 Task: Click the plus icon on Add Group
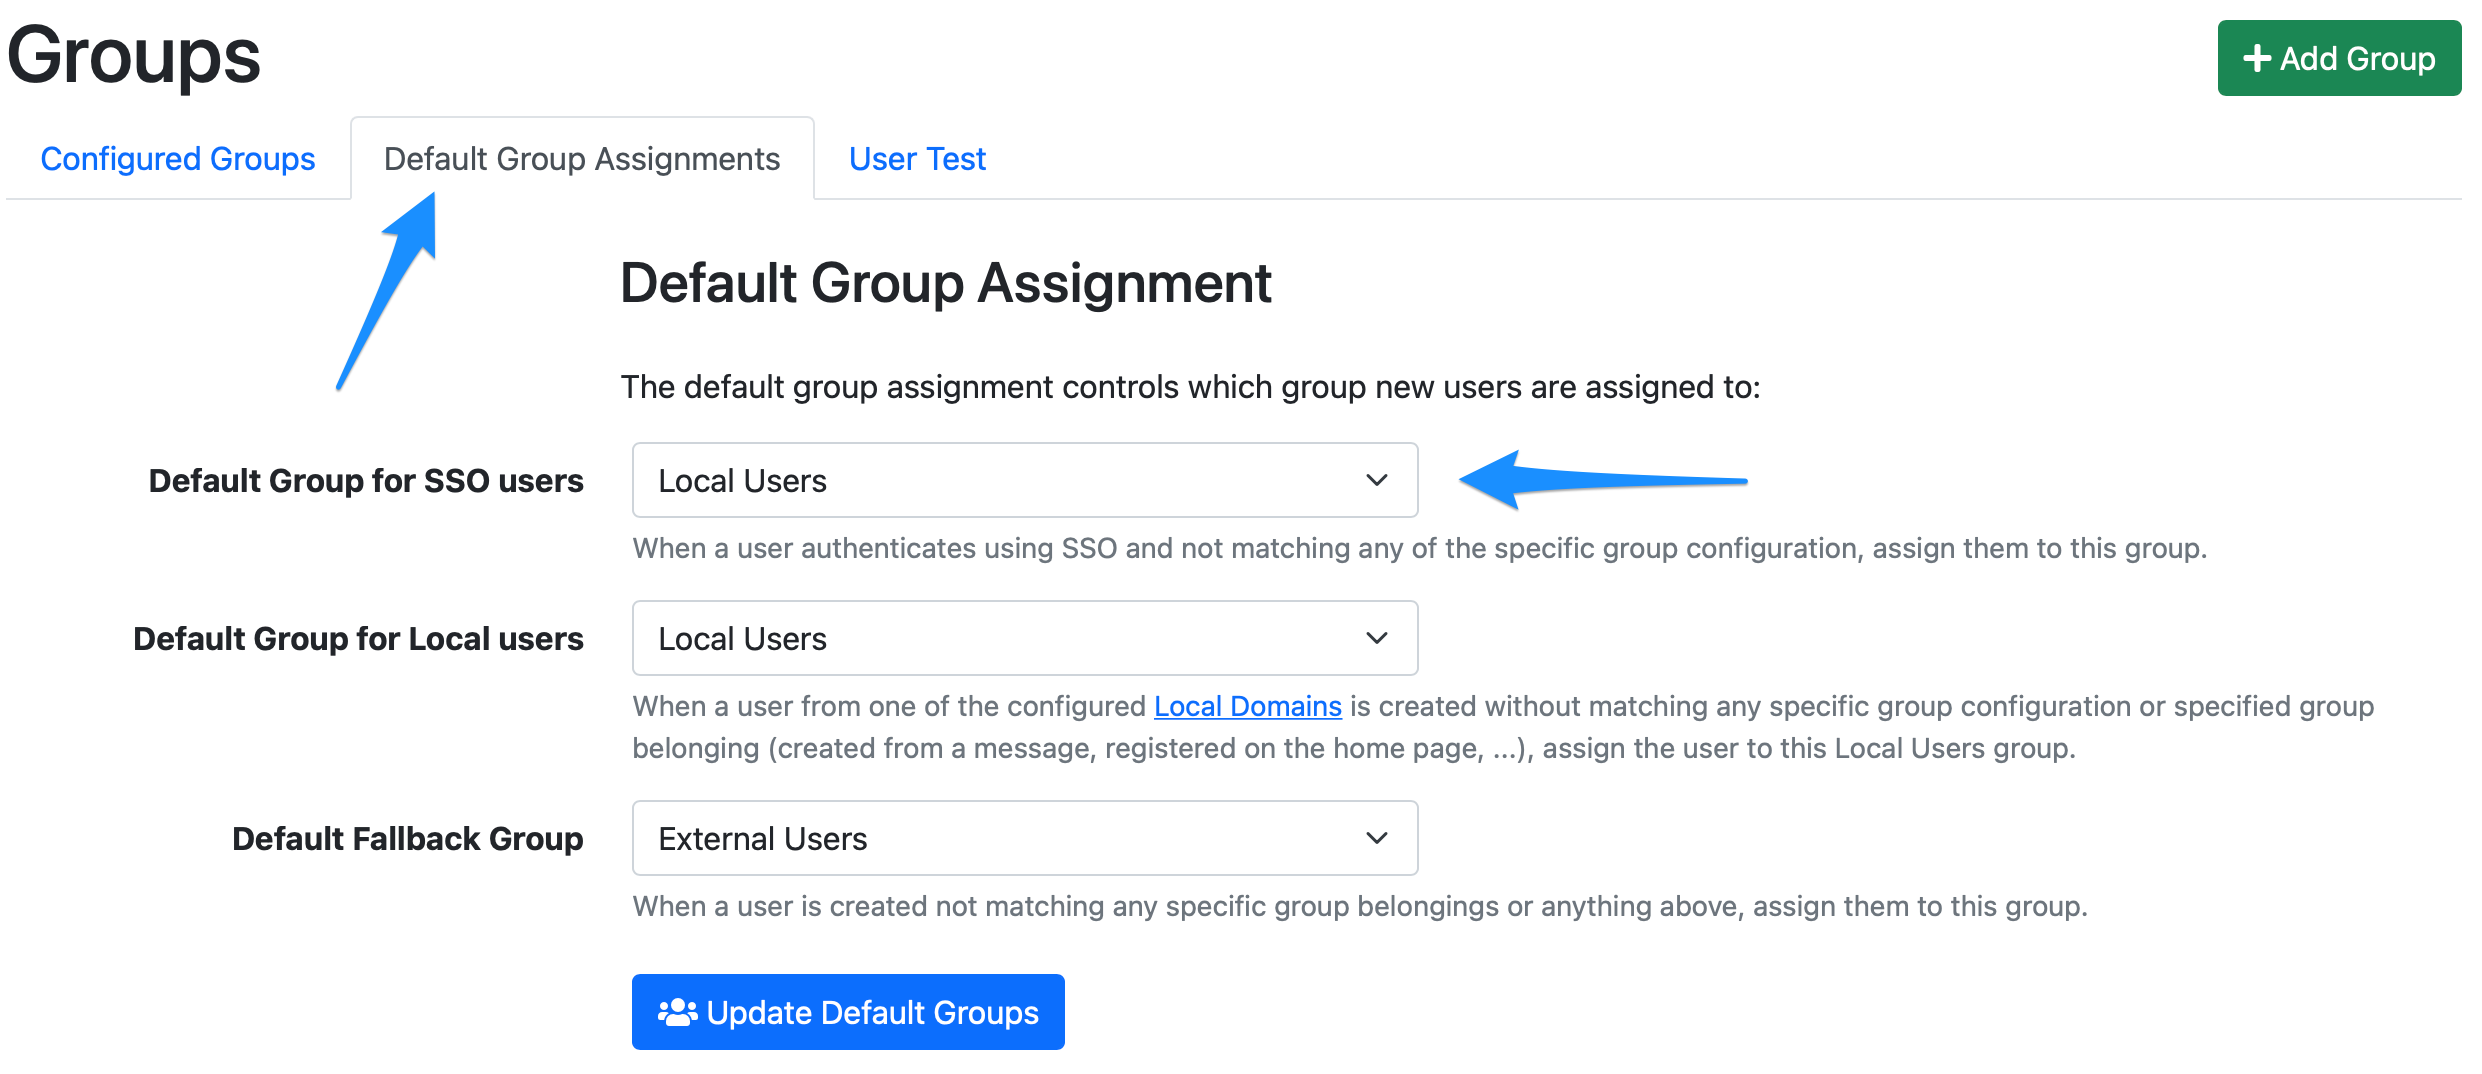click(x=2259, y=58)
